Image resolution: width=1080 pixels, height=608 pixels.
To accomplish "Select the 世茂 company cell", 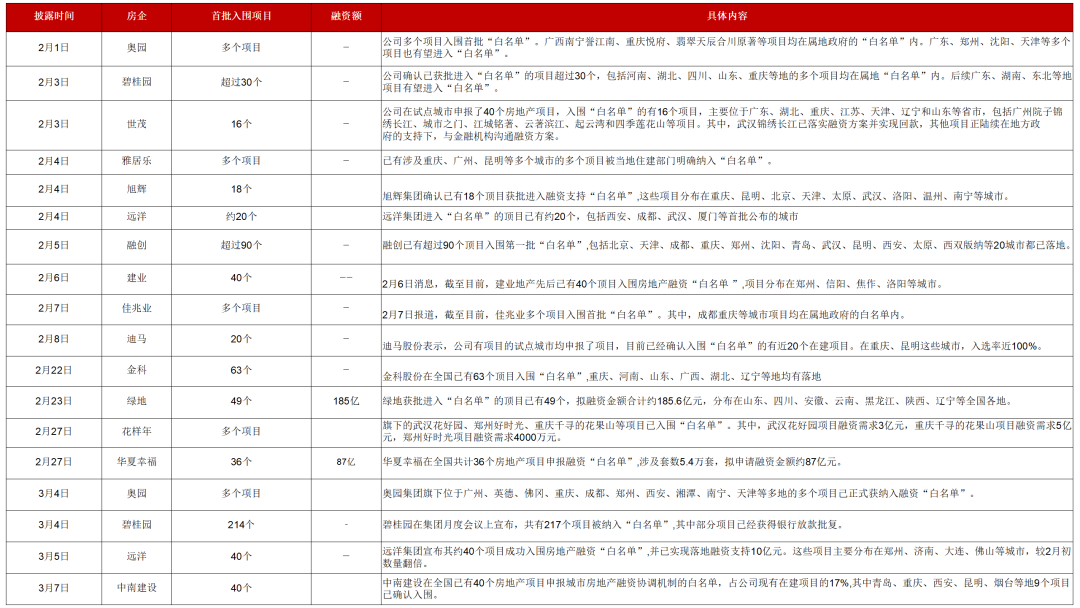I will tap(136, 124).
